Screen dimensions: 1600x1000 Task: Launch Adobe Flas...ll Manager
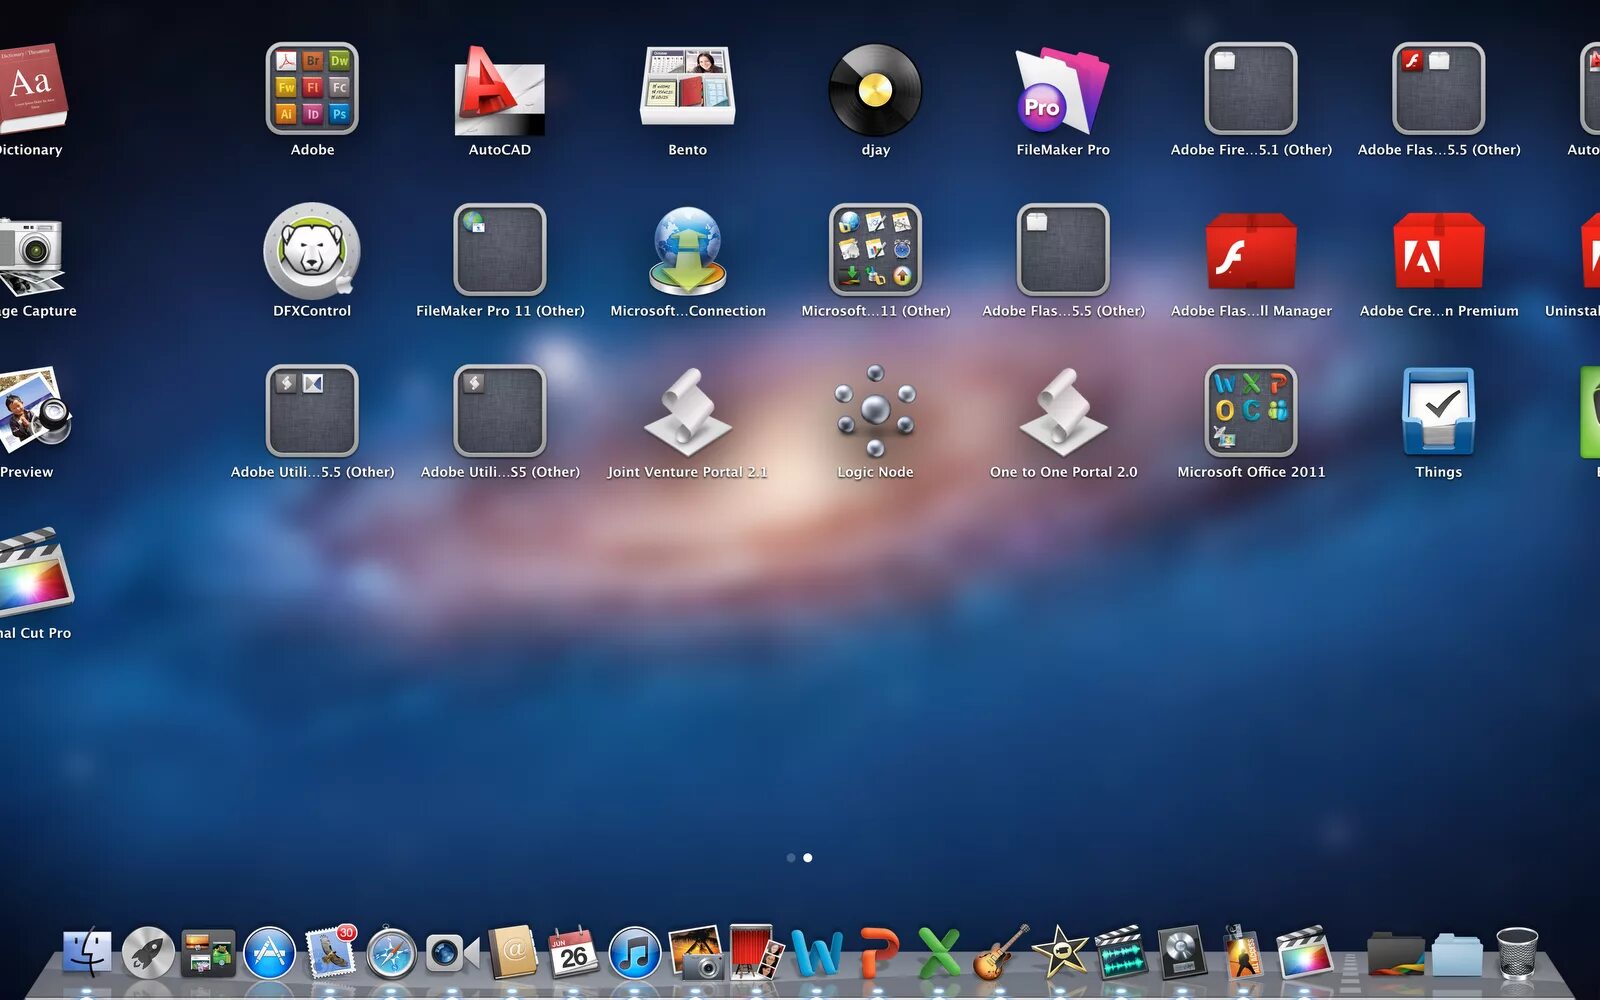pos(1251,251)
